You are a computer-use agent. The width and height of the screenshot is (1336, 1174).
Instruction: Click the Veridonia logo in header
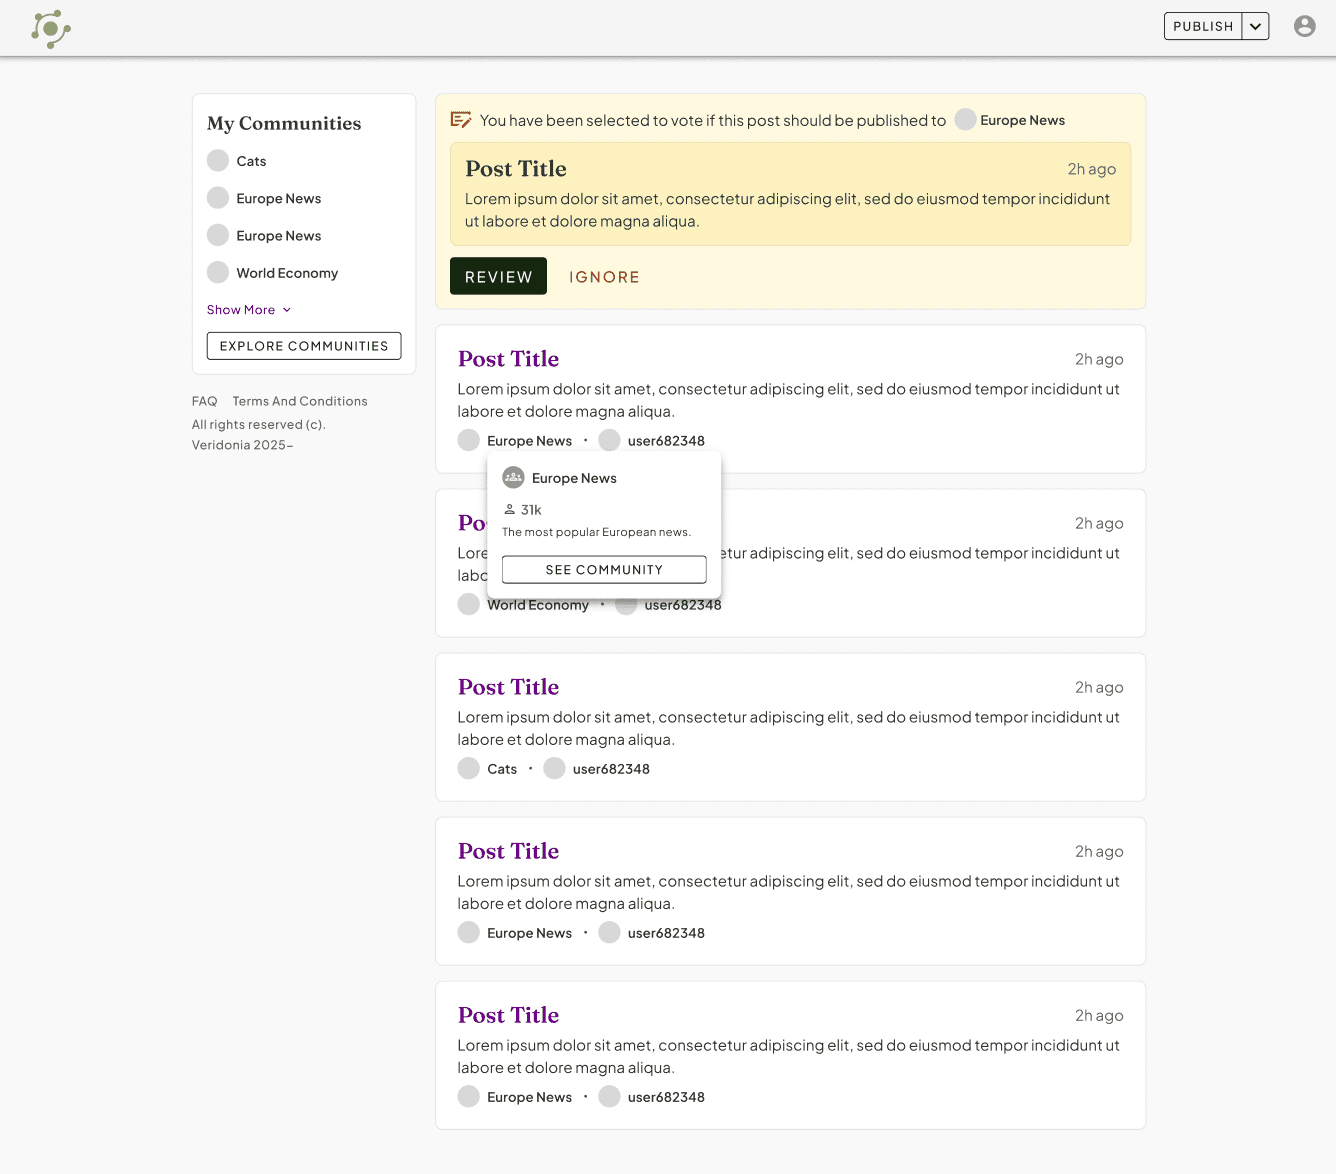point(51,29)
